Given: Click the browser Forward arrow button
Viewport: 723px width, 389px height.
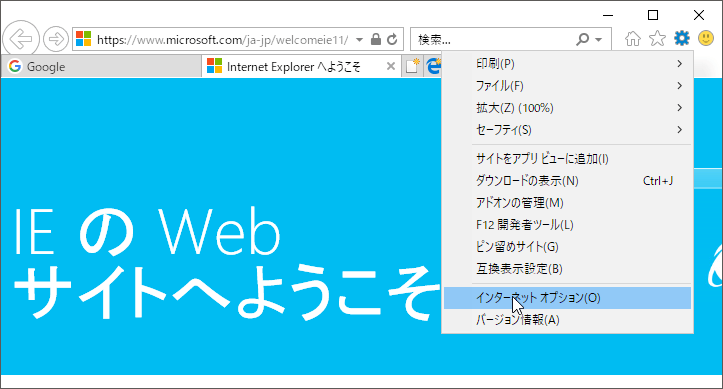Looking at the screenshot, I should pyautogui.click(x=56, y=39).
